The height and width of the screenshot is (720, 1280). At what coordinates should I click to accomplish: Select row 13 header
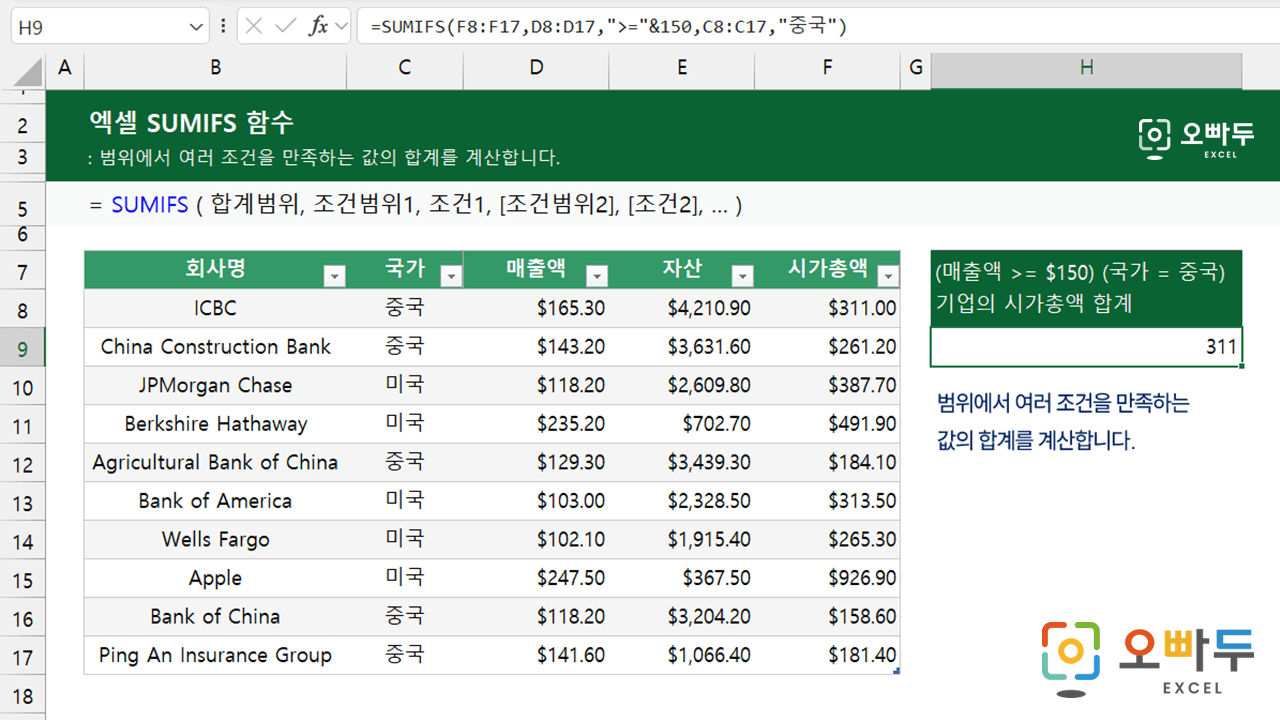pyautogui.click(x=23, y=503)
